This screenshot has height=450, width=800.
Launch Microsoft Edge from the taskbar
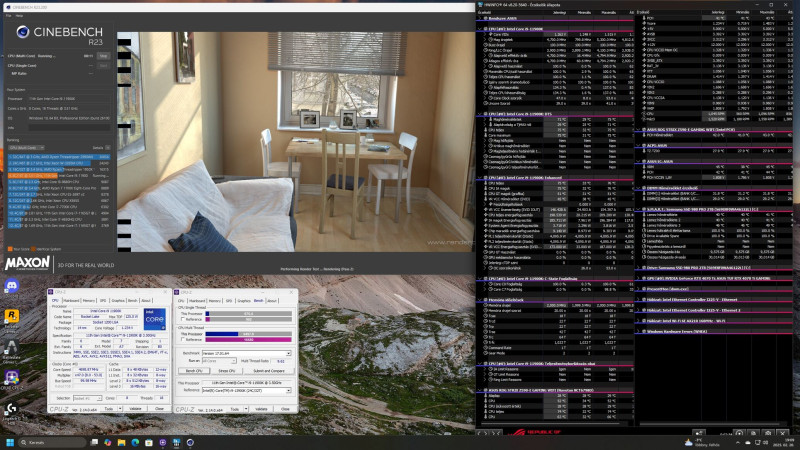tap(135, 442)
